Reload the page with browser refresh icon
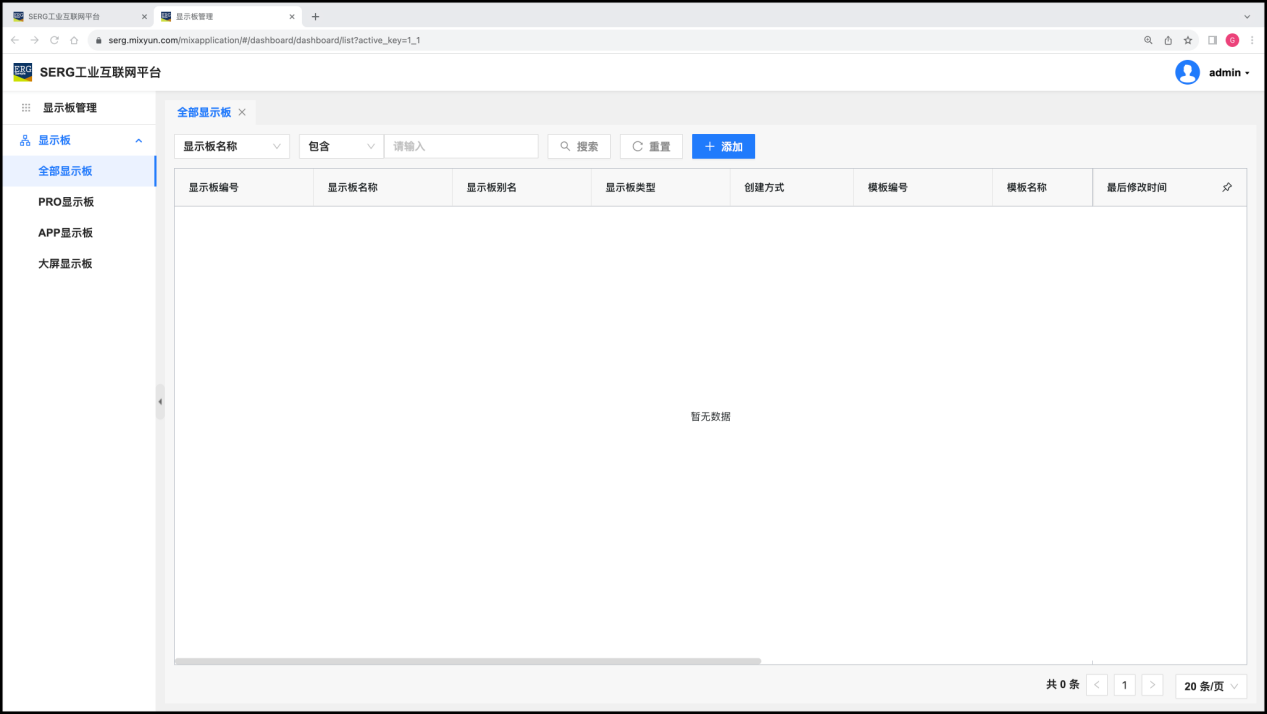 [x=54, y=40]
